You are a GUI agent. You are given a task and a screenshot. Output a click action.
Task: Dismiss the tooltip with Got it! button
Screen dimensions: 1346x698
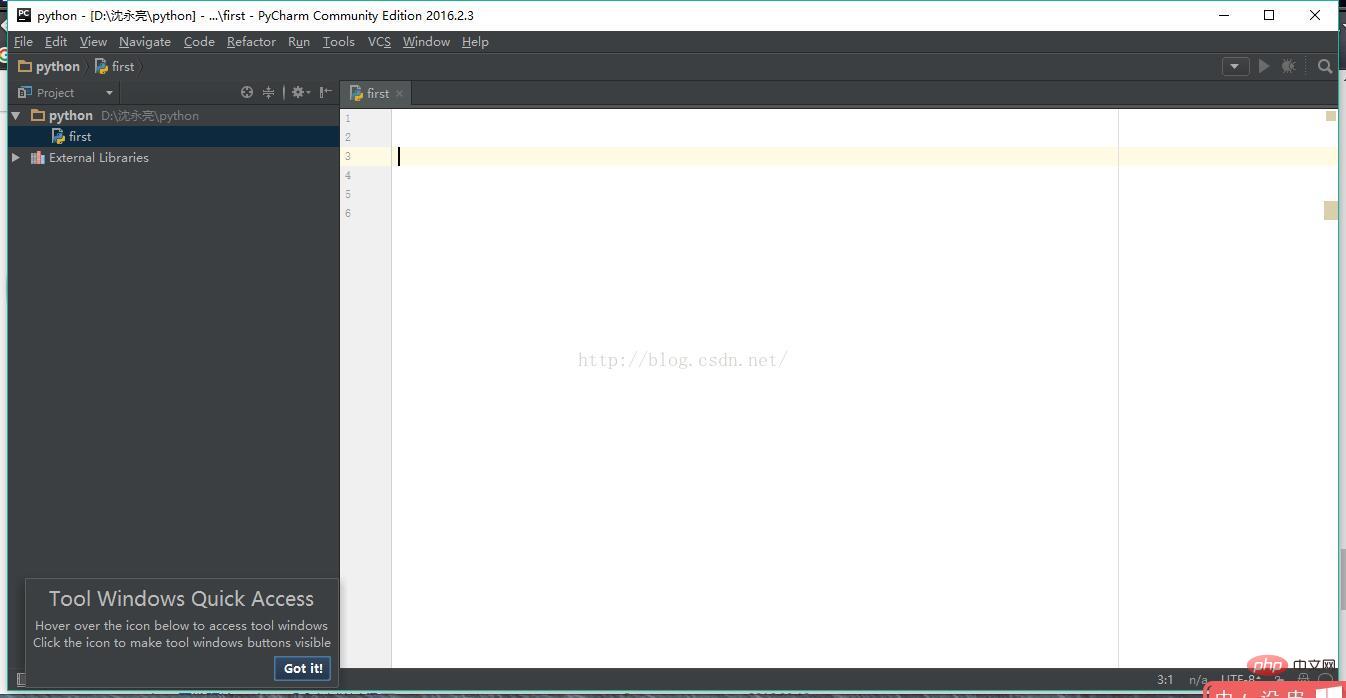click(x=303, y=668)
